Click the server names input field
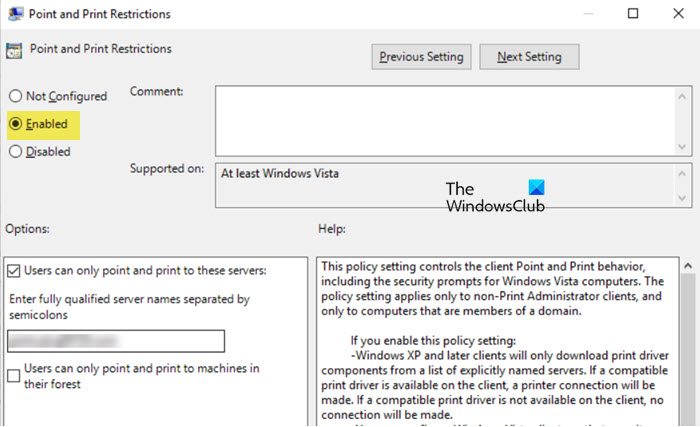The height and width of the screenshot is (427, 700). pyautogui.click(x=115, y=341)
